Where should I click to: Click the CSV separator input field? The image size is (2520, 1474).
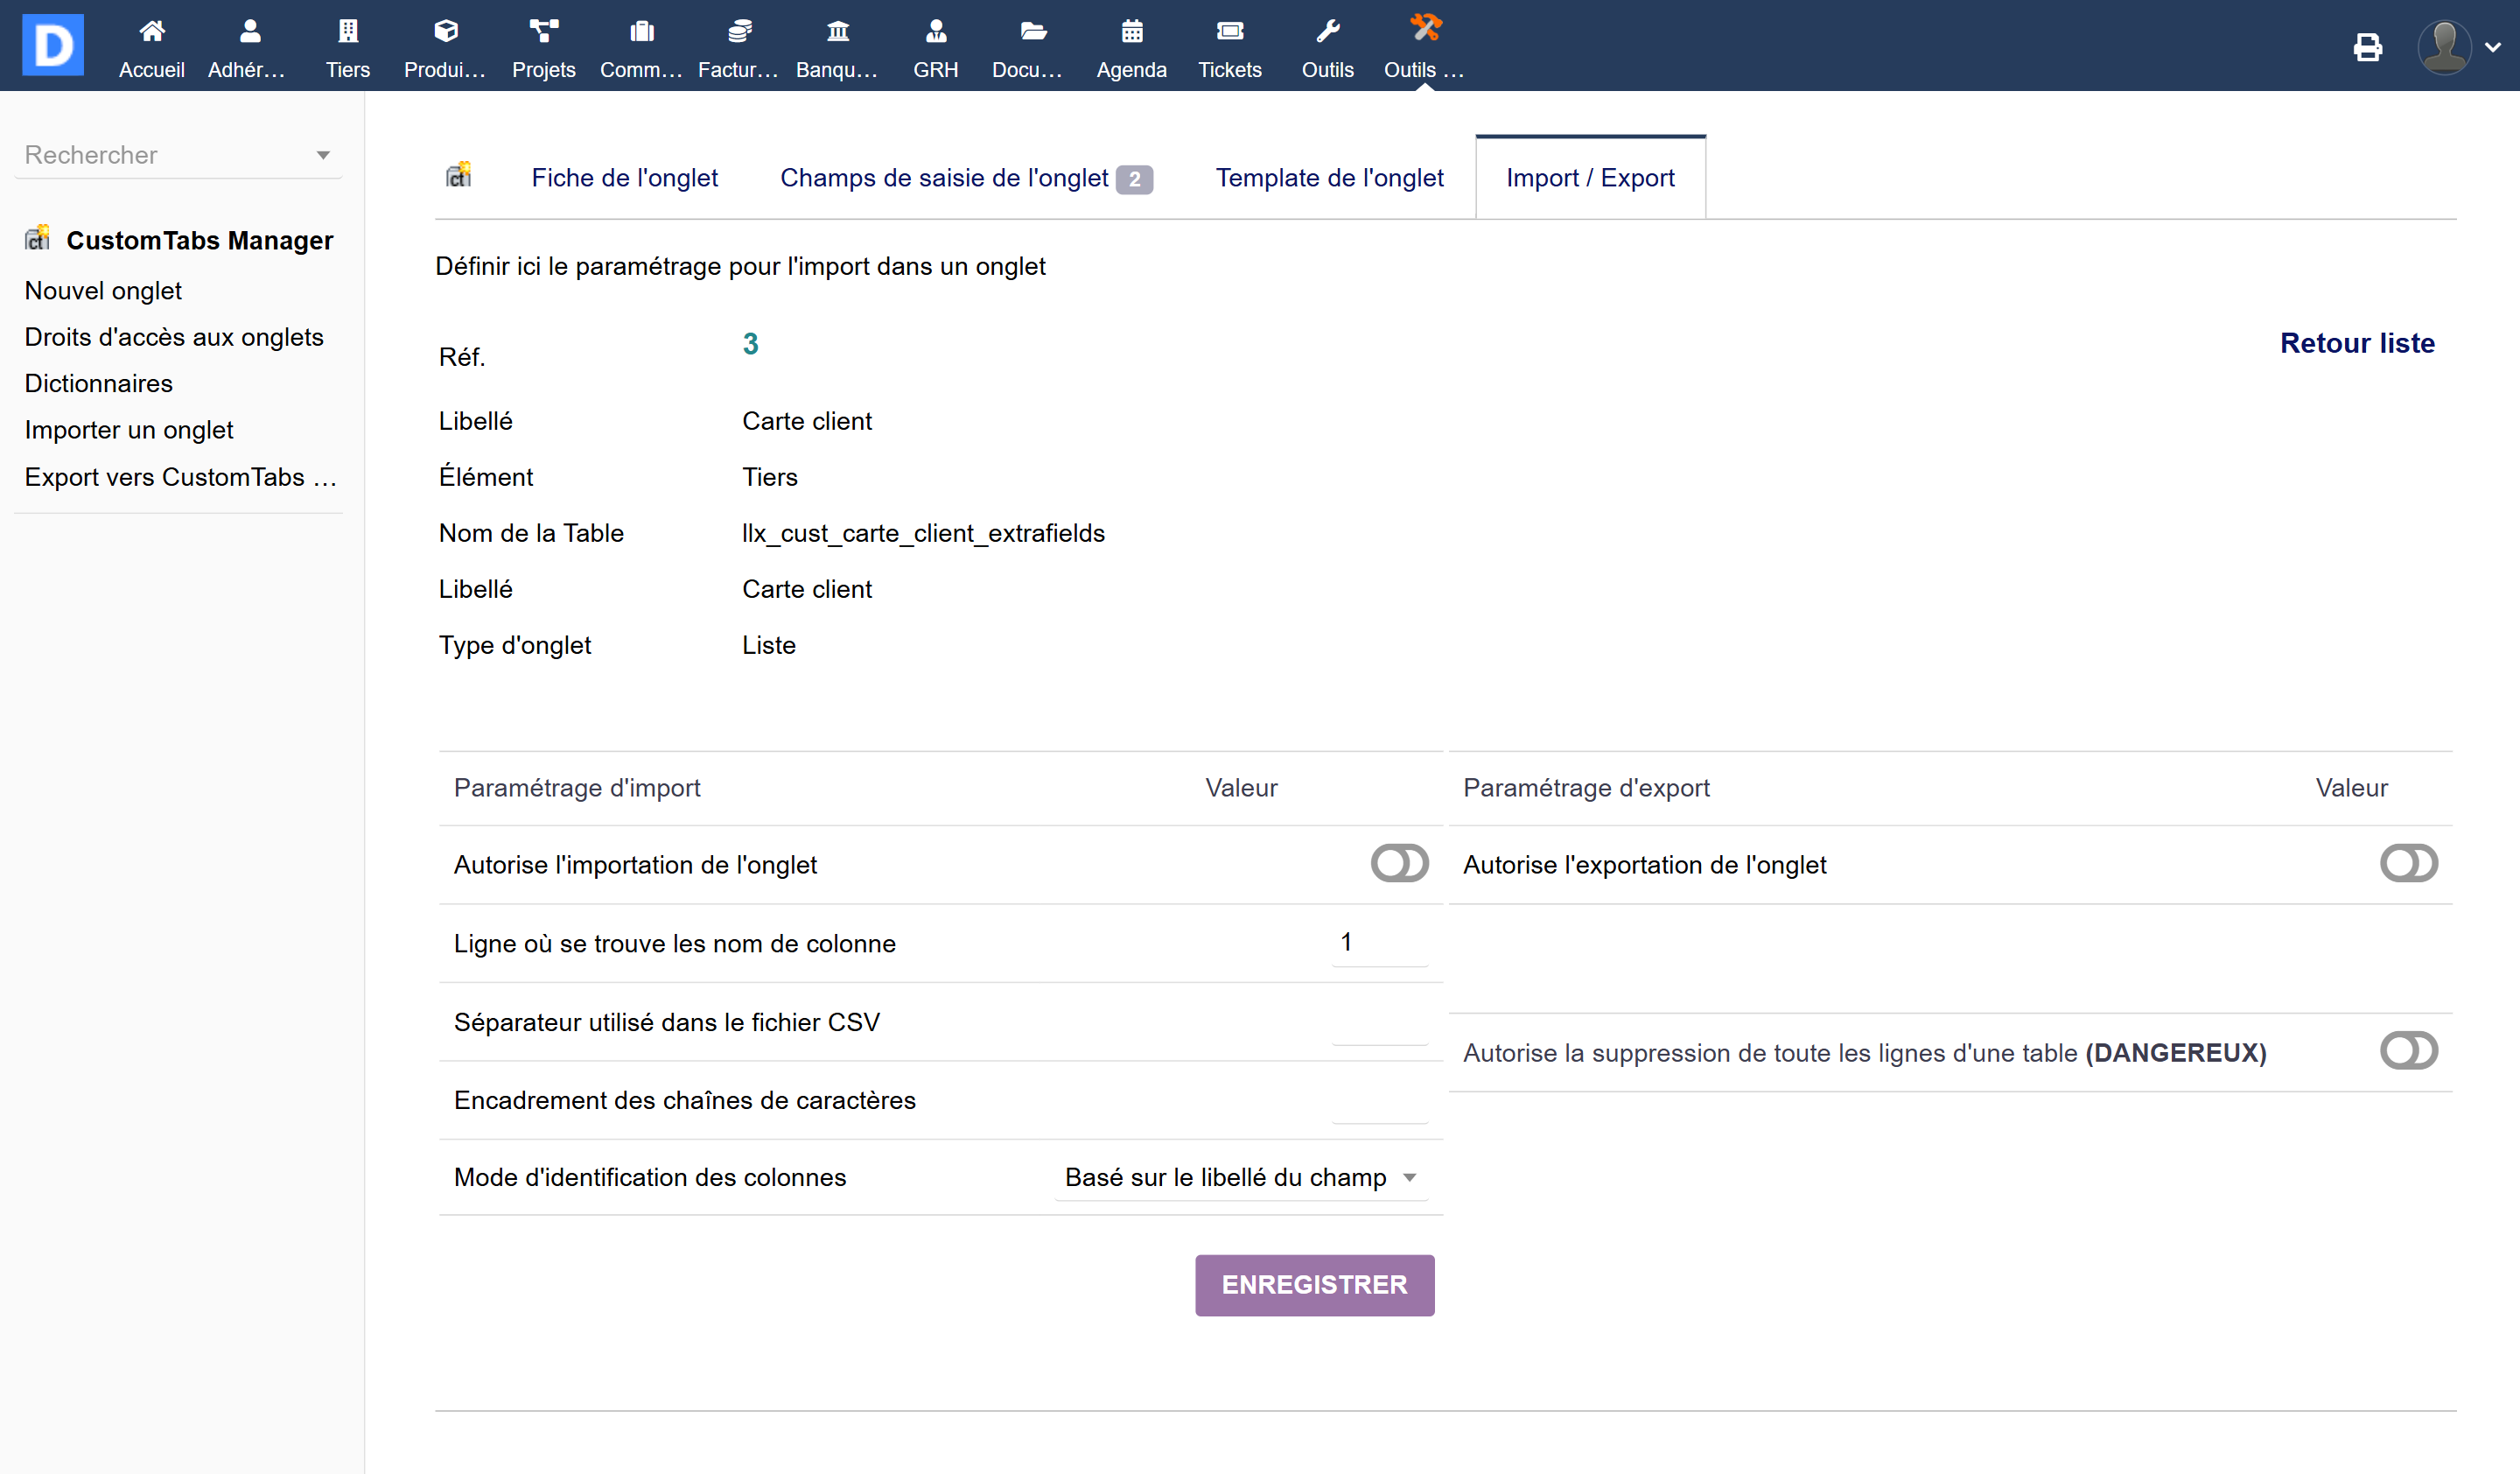click(x=1378, y=1022)
